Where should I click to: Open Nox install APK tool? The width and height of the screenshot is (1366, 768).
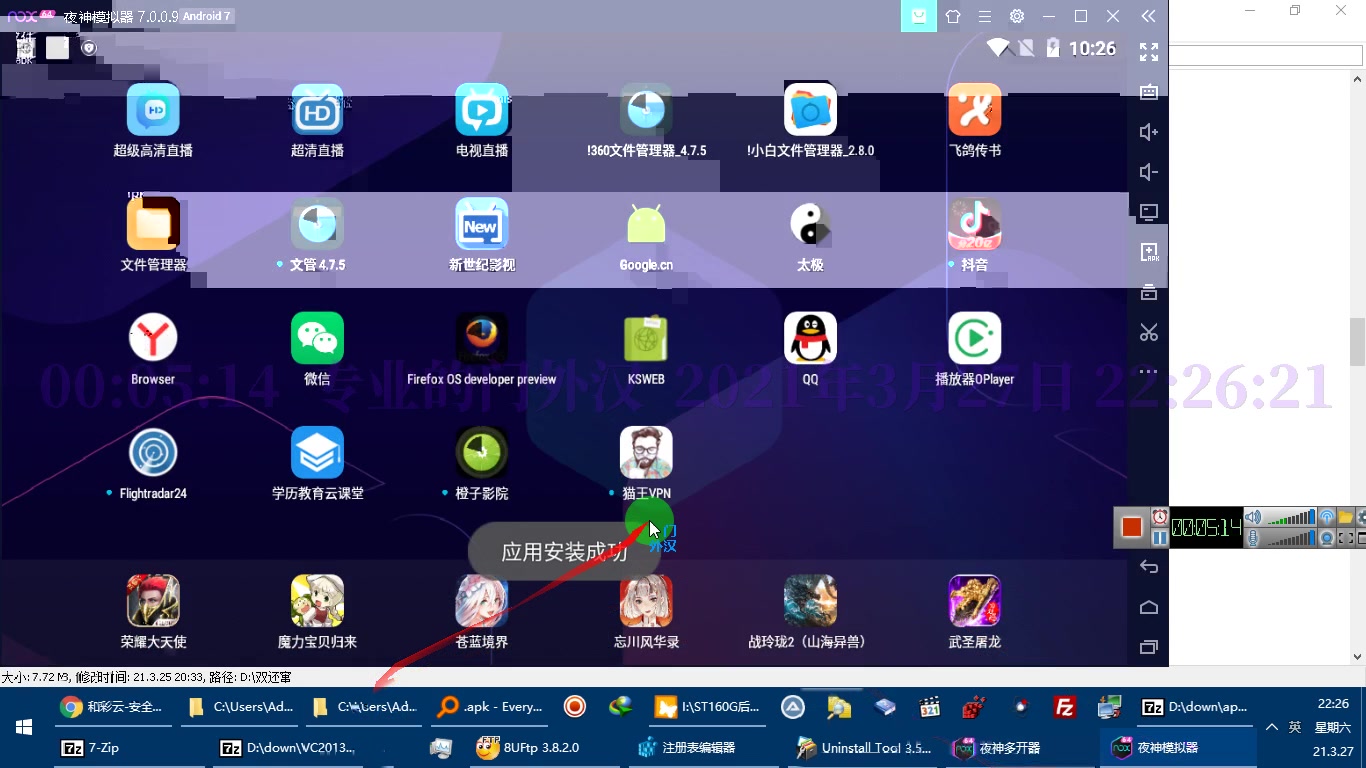tap(1149, 252)
